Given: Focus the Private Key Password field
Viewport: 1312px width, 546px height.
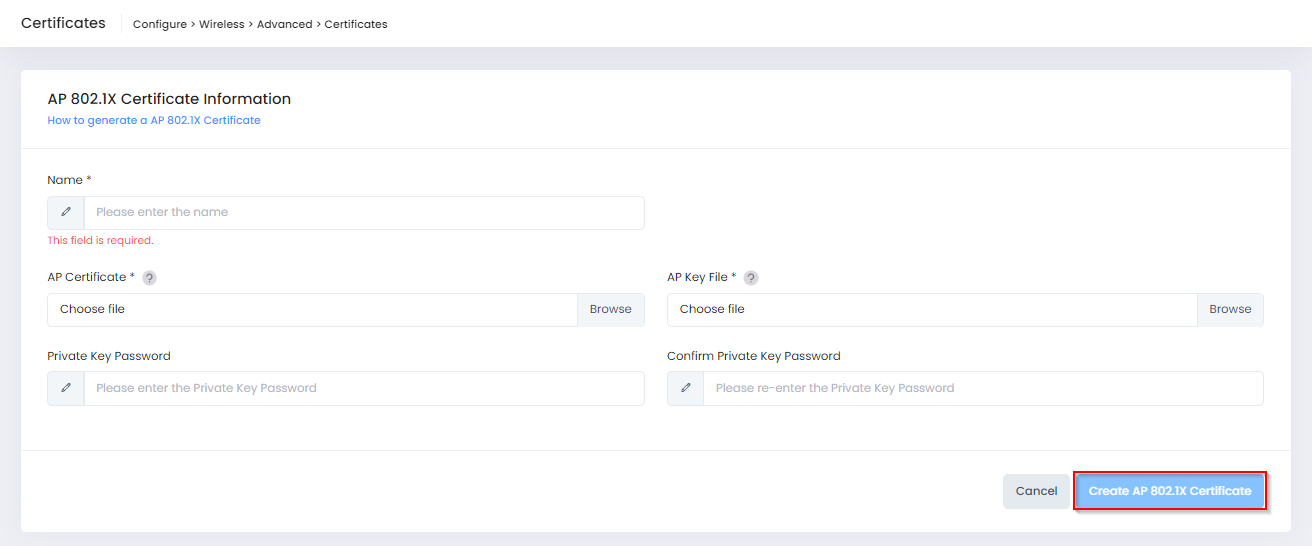Looking at the screenshot, I should (364, 388).
